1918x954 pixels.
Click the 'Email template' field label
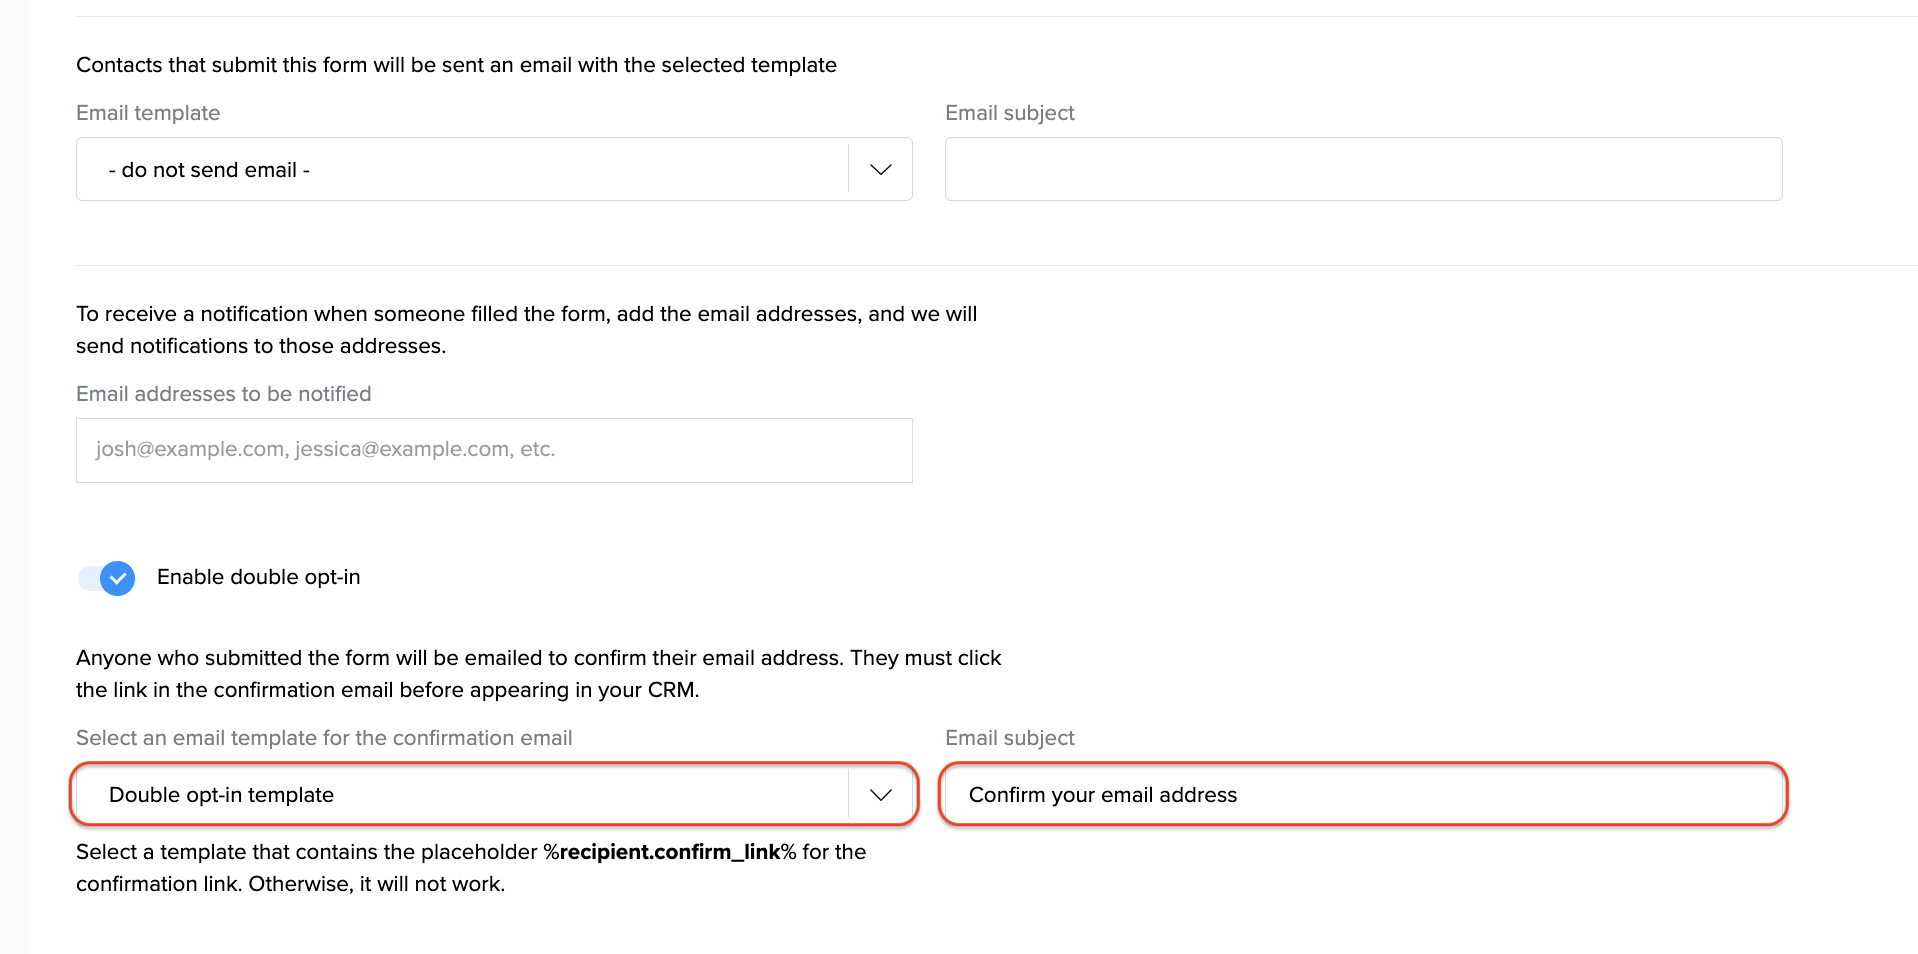click(148, 113)
